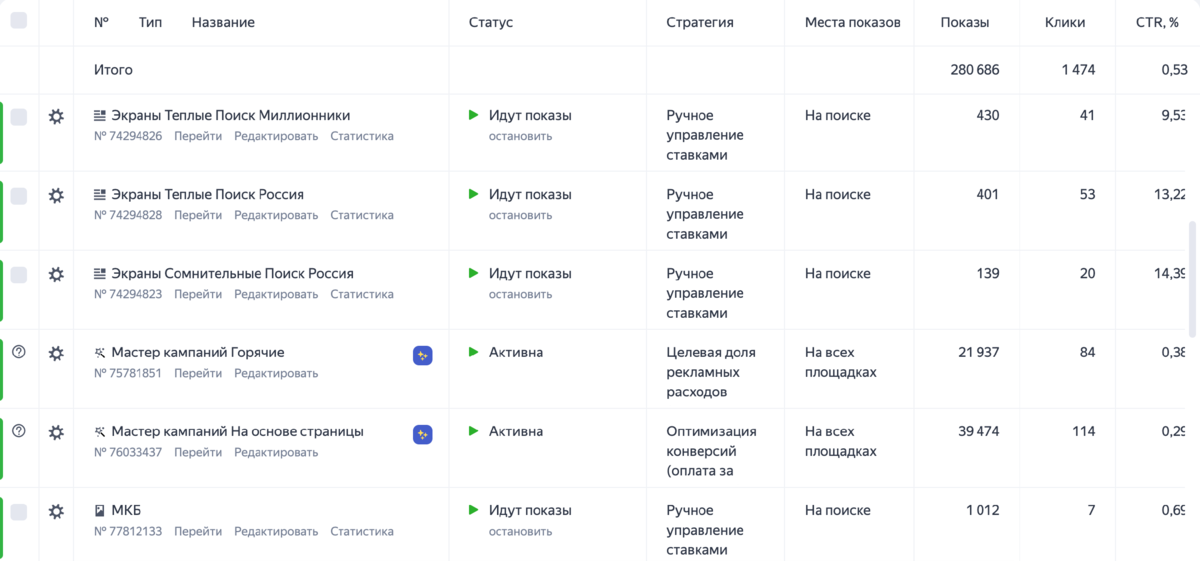The image size is (1200, 561).
Task: Click type icon of МКБ campaign
Action: click(x=100, y=511)
